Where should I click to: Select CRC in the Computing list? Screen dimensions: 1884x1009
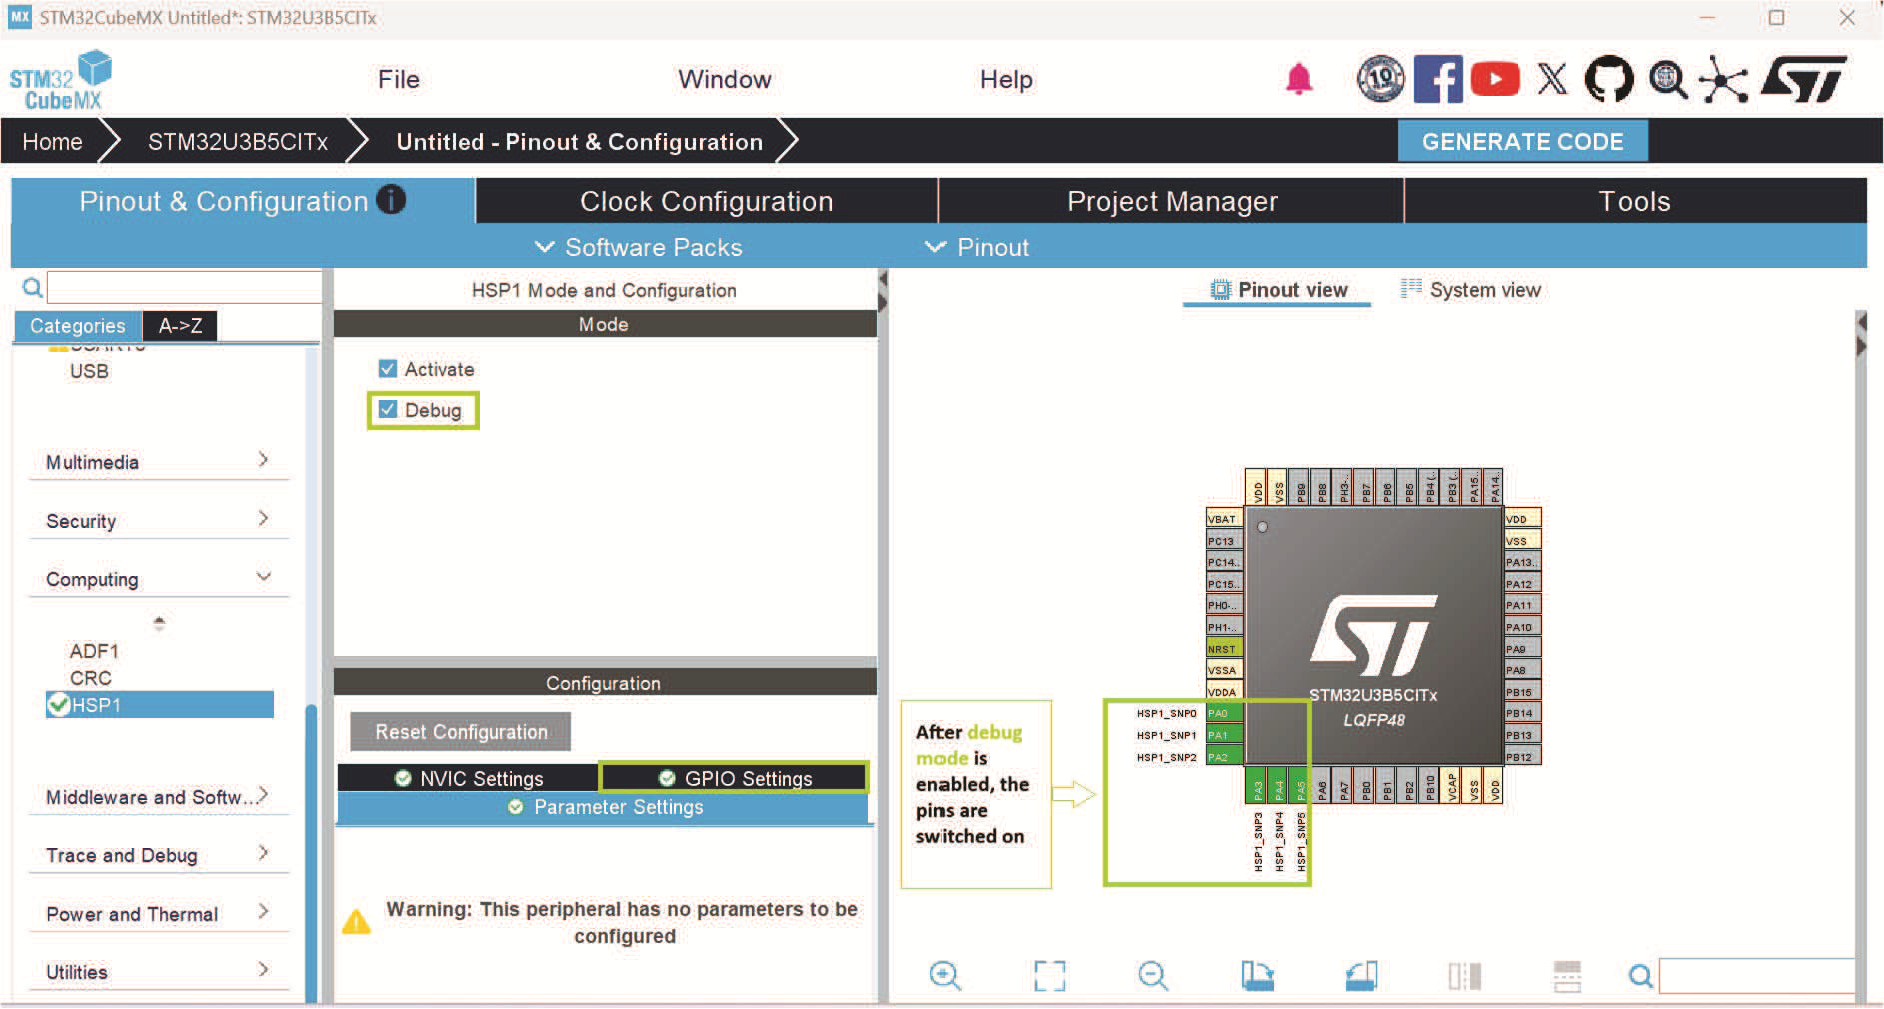90,677
